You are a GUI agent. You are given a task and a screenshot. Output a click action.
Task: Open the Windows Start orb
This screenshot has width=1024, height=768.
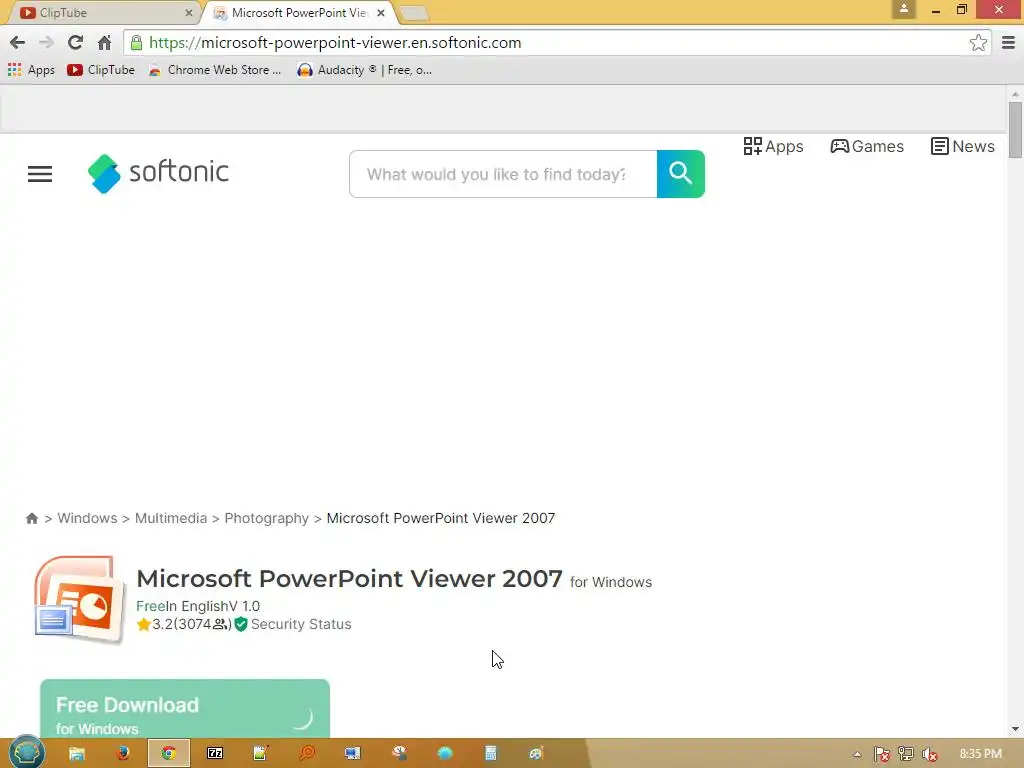[27, 753]
